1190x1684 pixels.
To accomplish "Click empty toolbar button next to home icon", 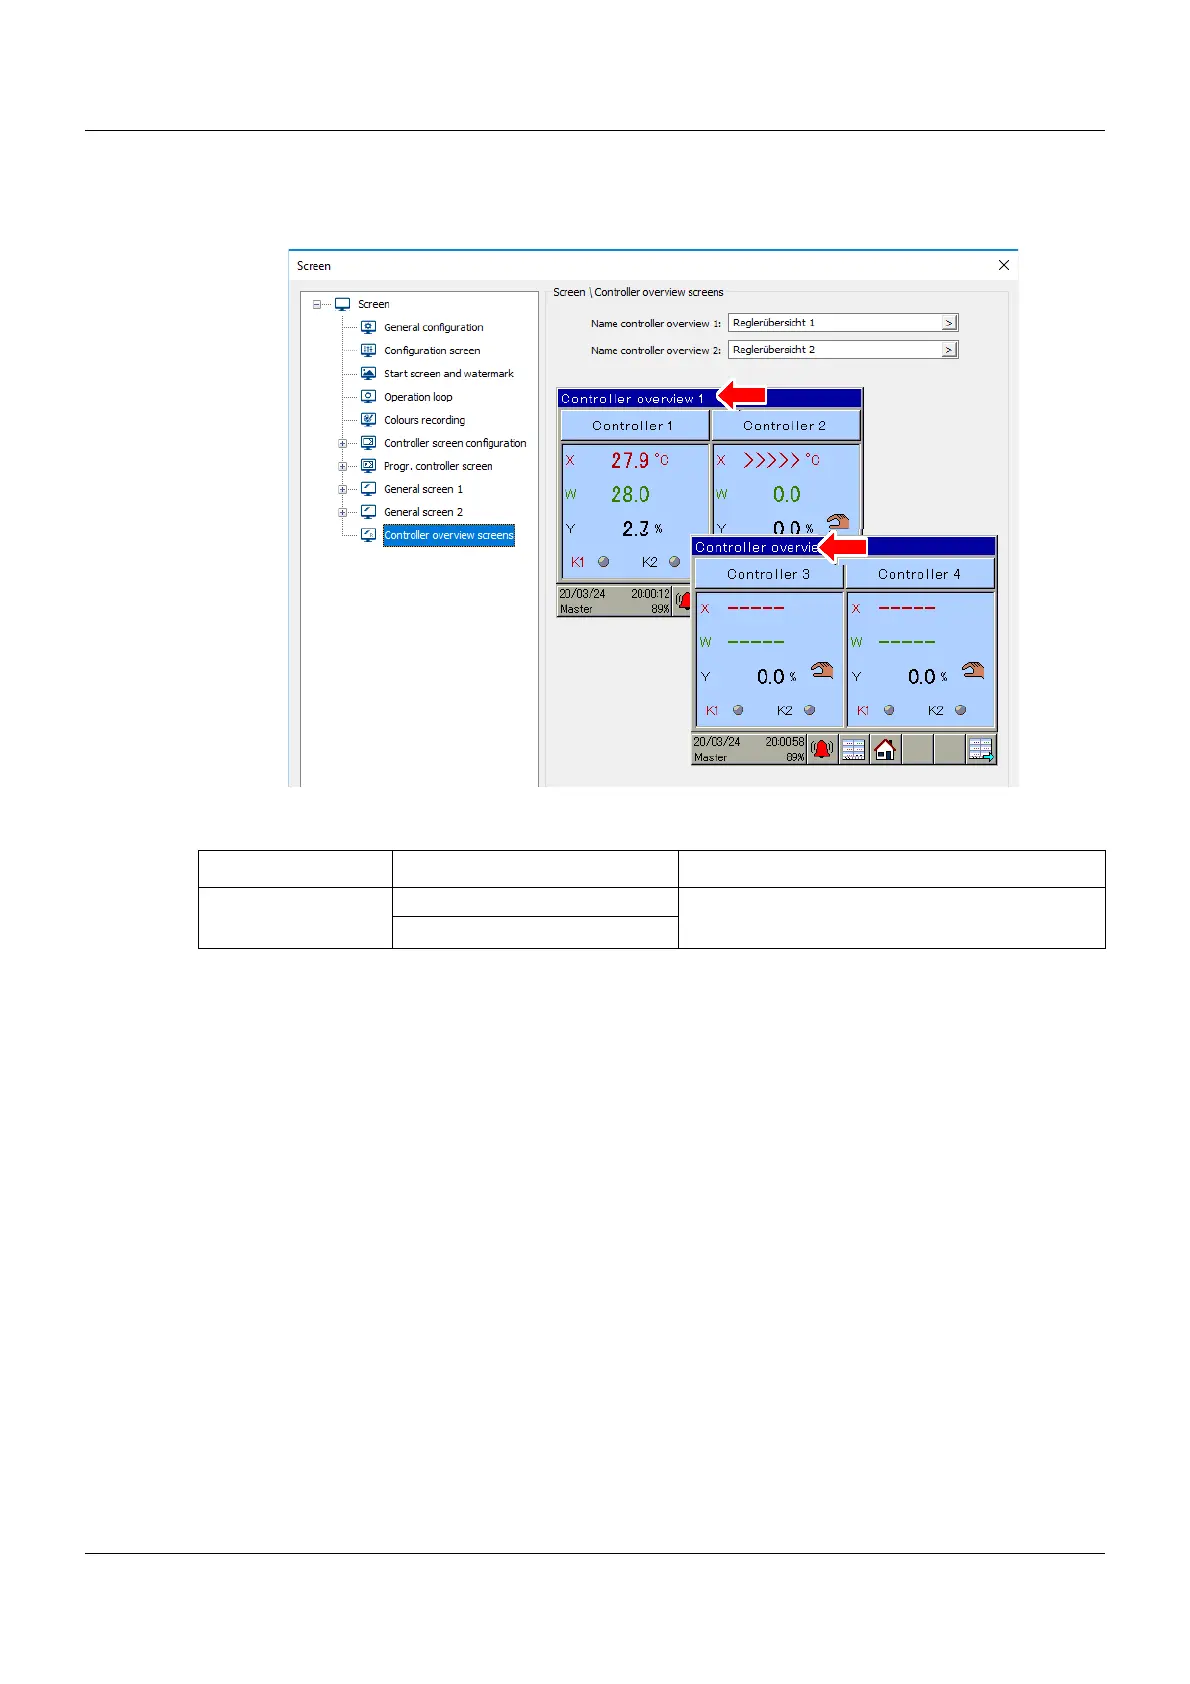I will [x=917, y=749].
